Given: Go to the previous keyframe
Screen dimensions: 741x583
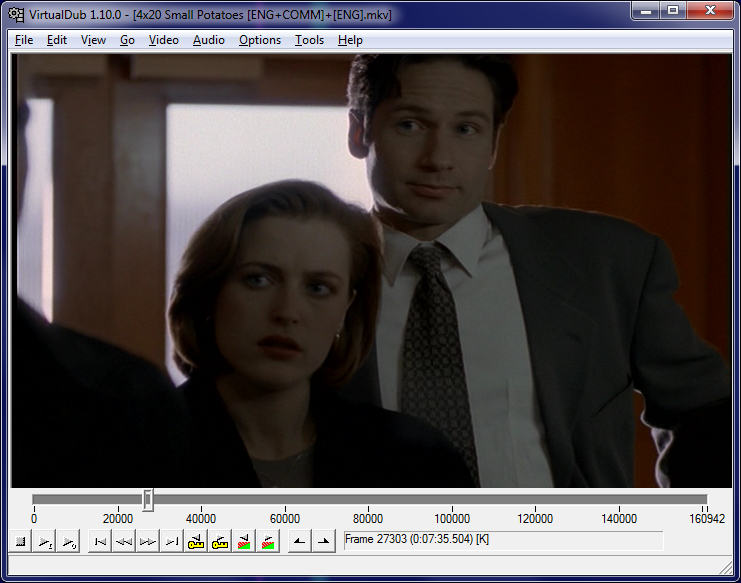Looking at the screenshot, I should point(196,541).
